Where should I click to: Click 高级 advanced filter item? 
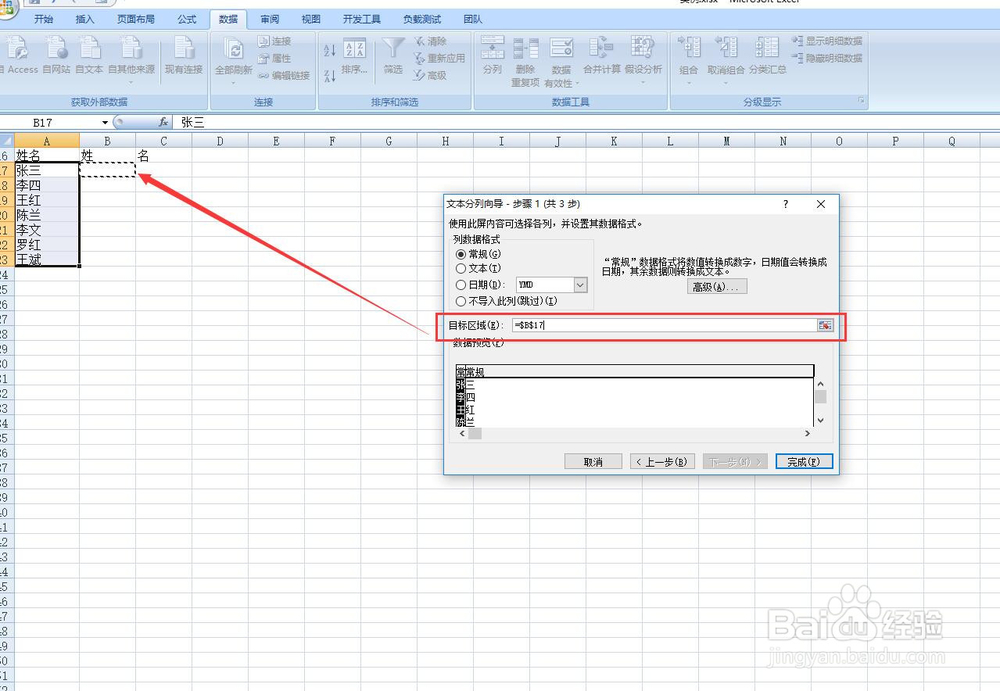coord(430,75)
